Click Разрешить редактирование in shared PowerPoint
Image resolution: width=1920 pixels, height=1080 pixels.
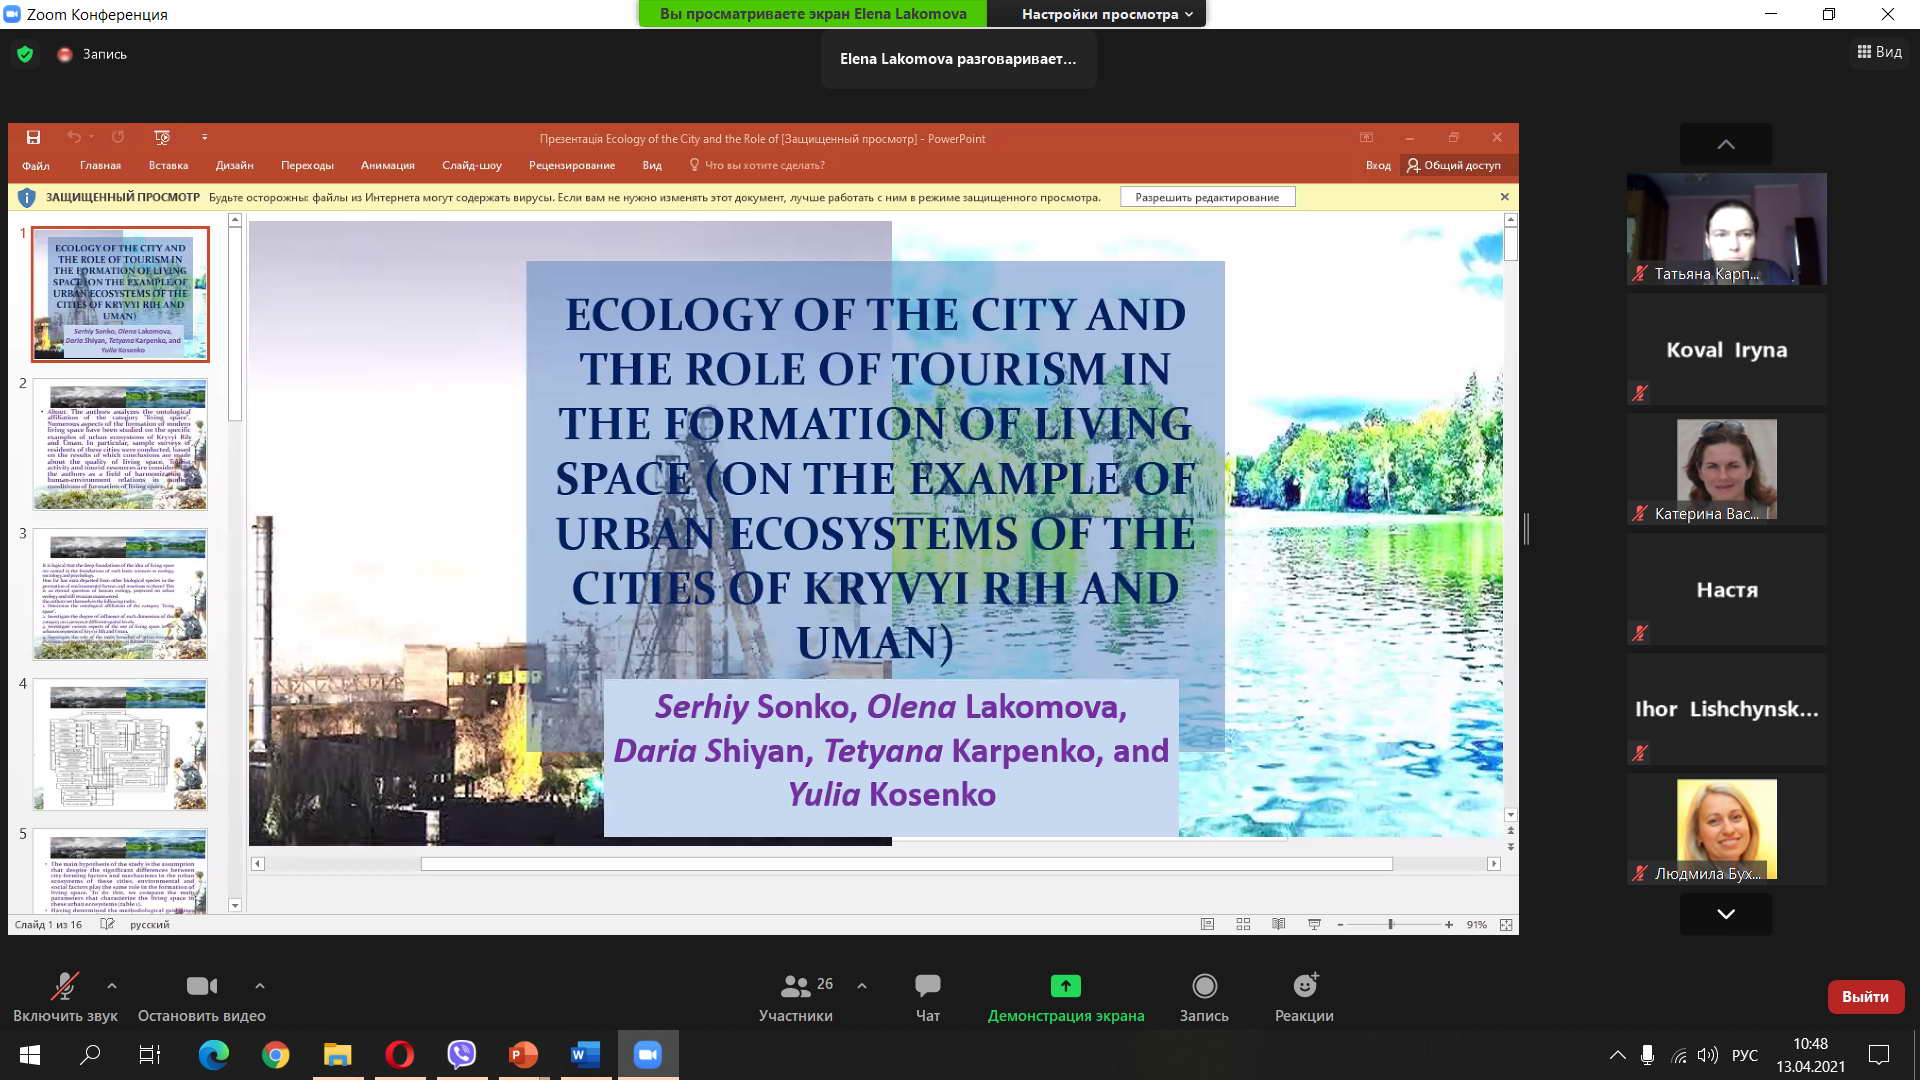pos(1207,197)
